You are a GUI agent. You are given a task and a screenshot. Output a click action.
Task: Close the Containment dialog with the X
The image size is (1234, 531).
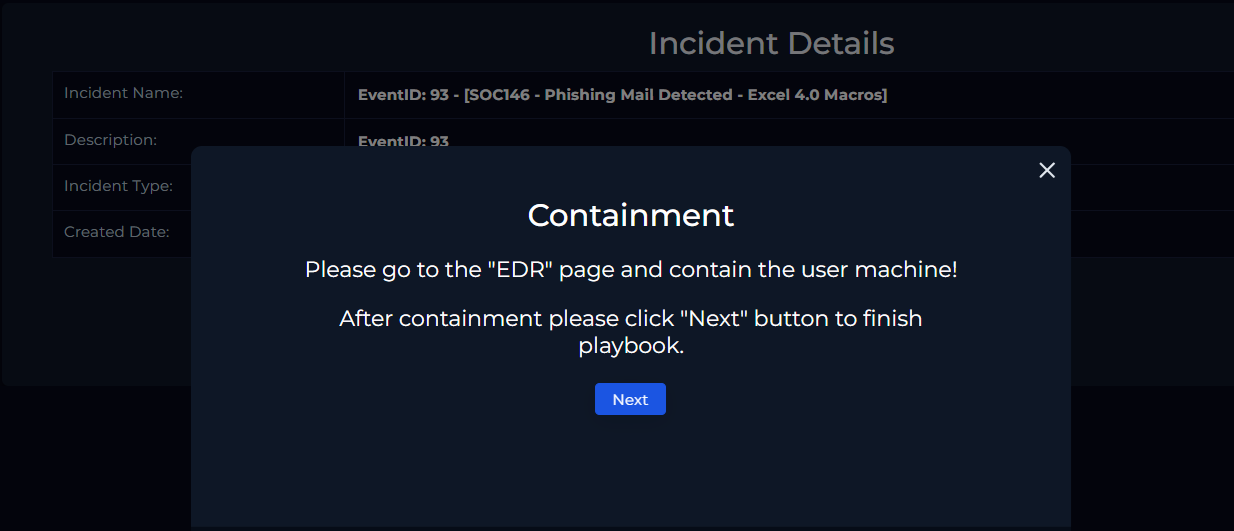(x=1047, y=170)
